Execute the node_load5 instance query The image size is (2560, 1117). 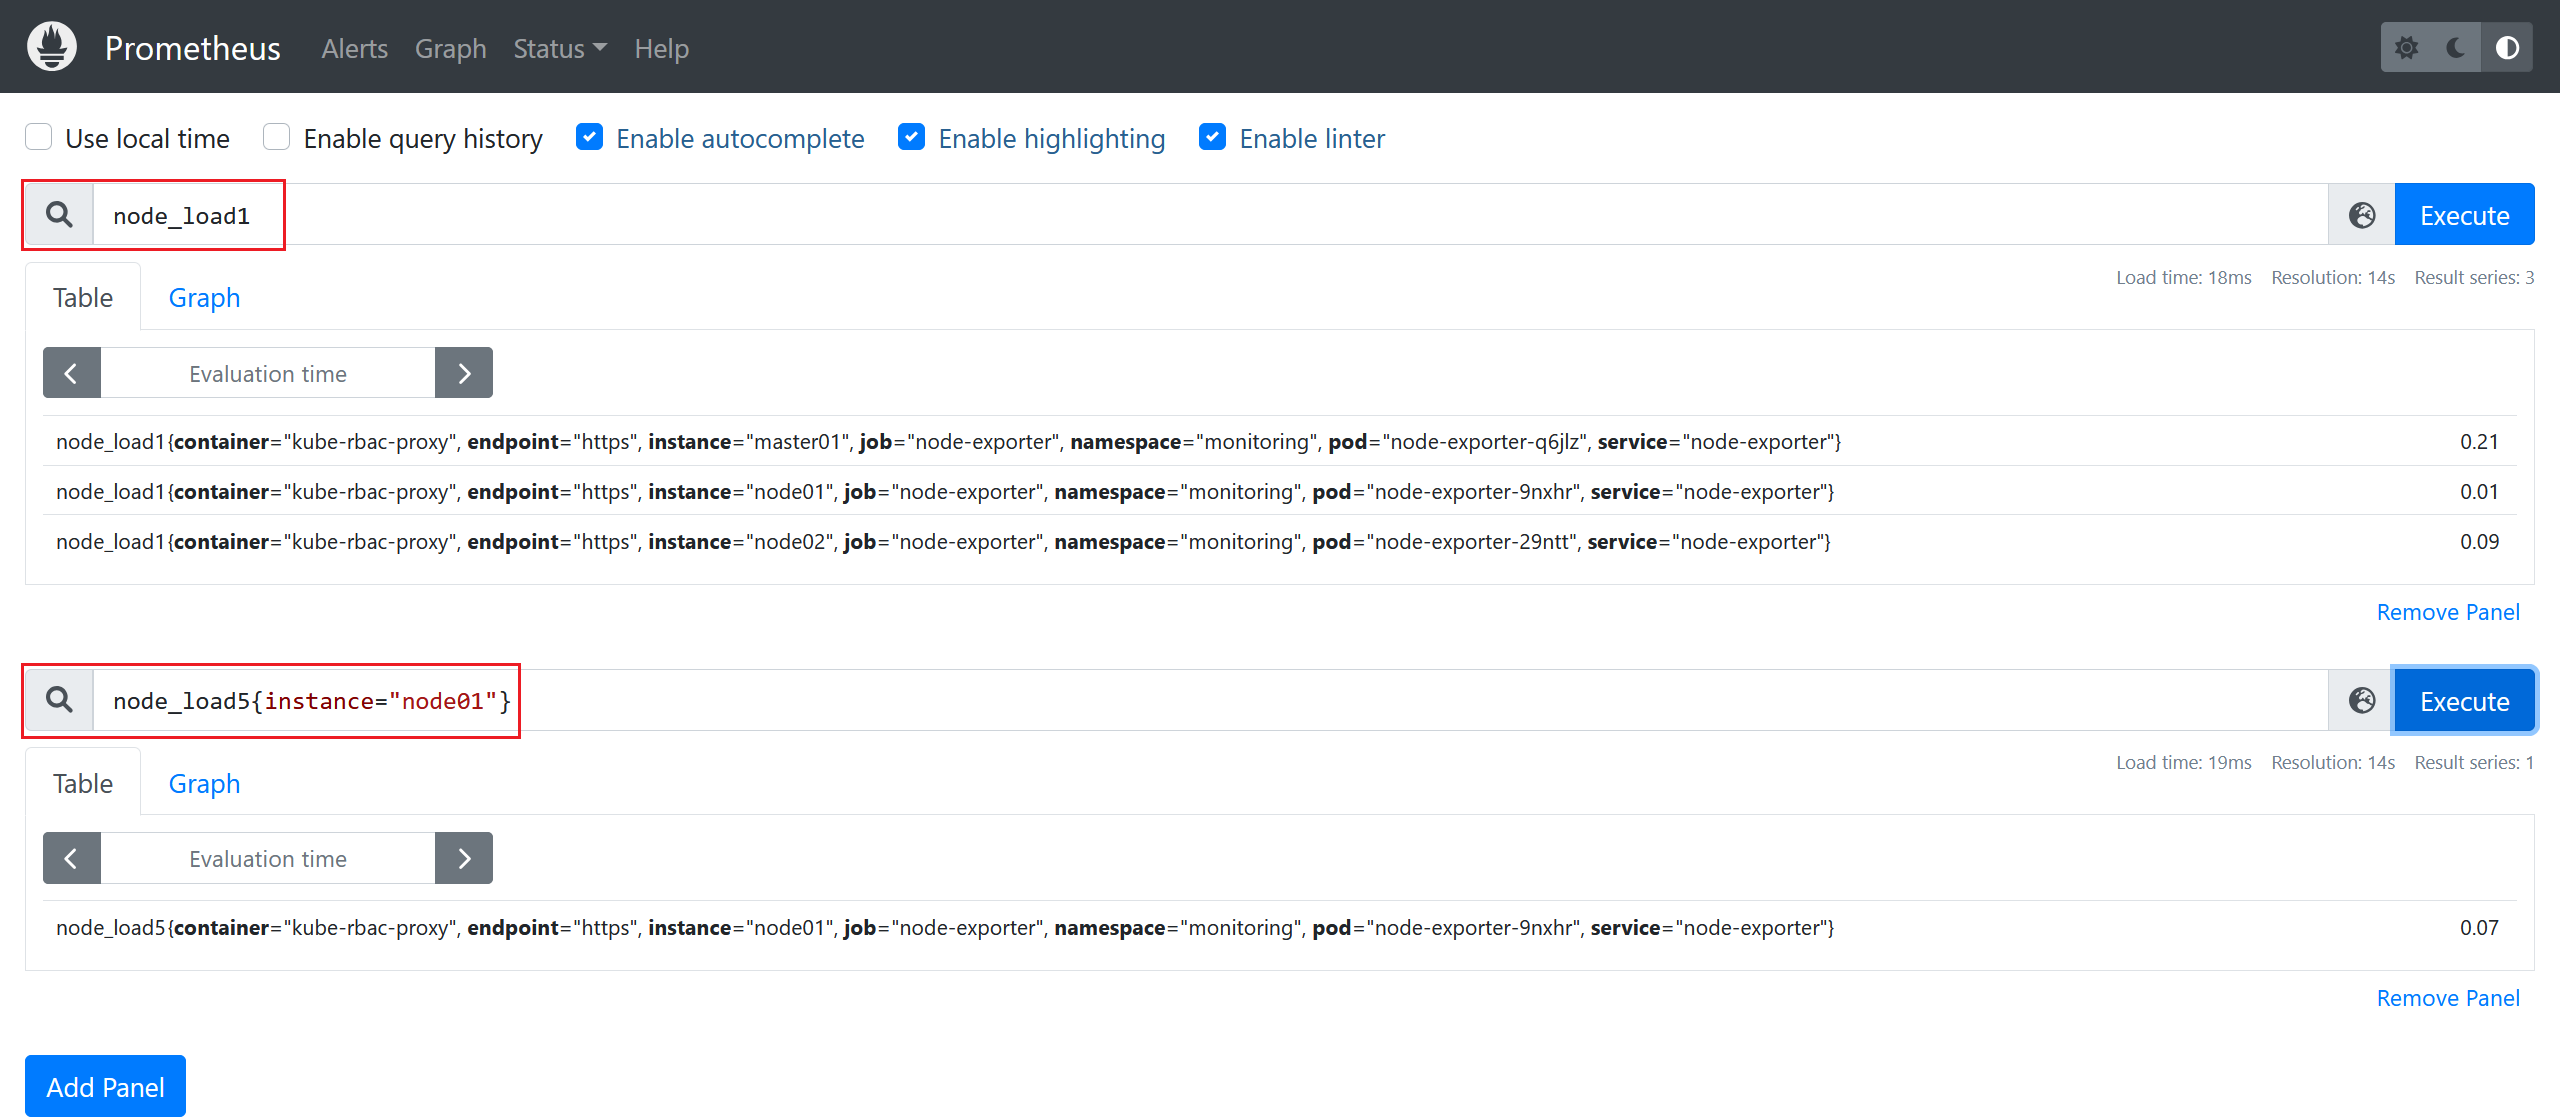[x=2464, y=700]
